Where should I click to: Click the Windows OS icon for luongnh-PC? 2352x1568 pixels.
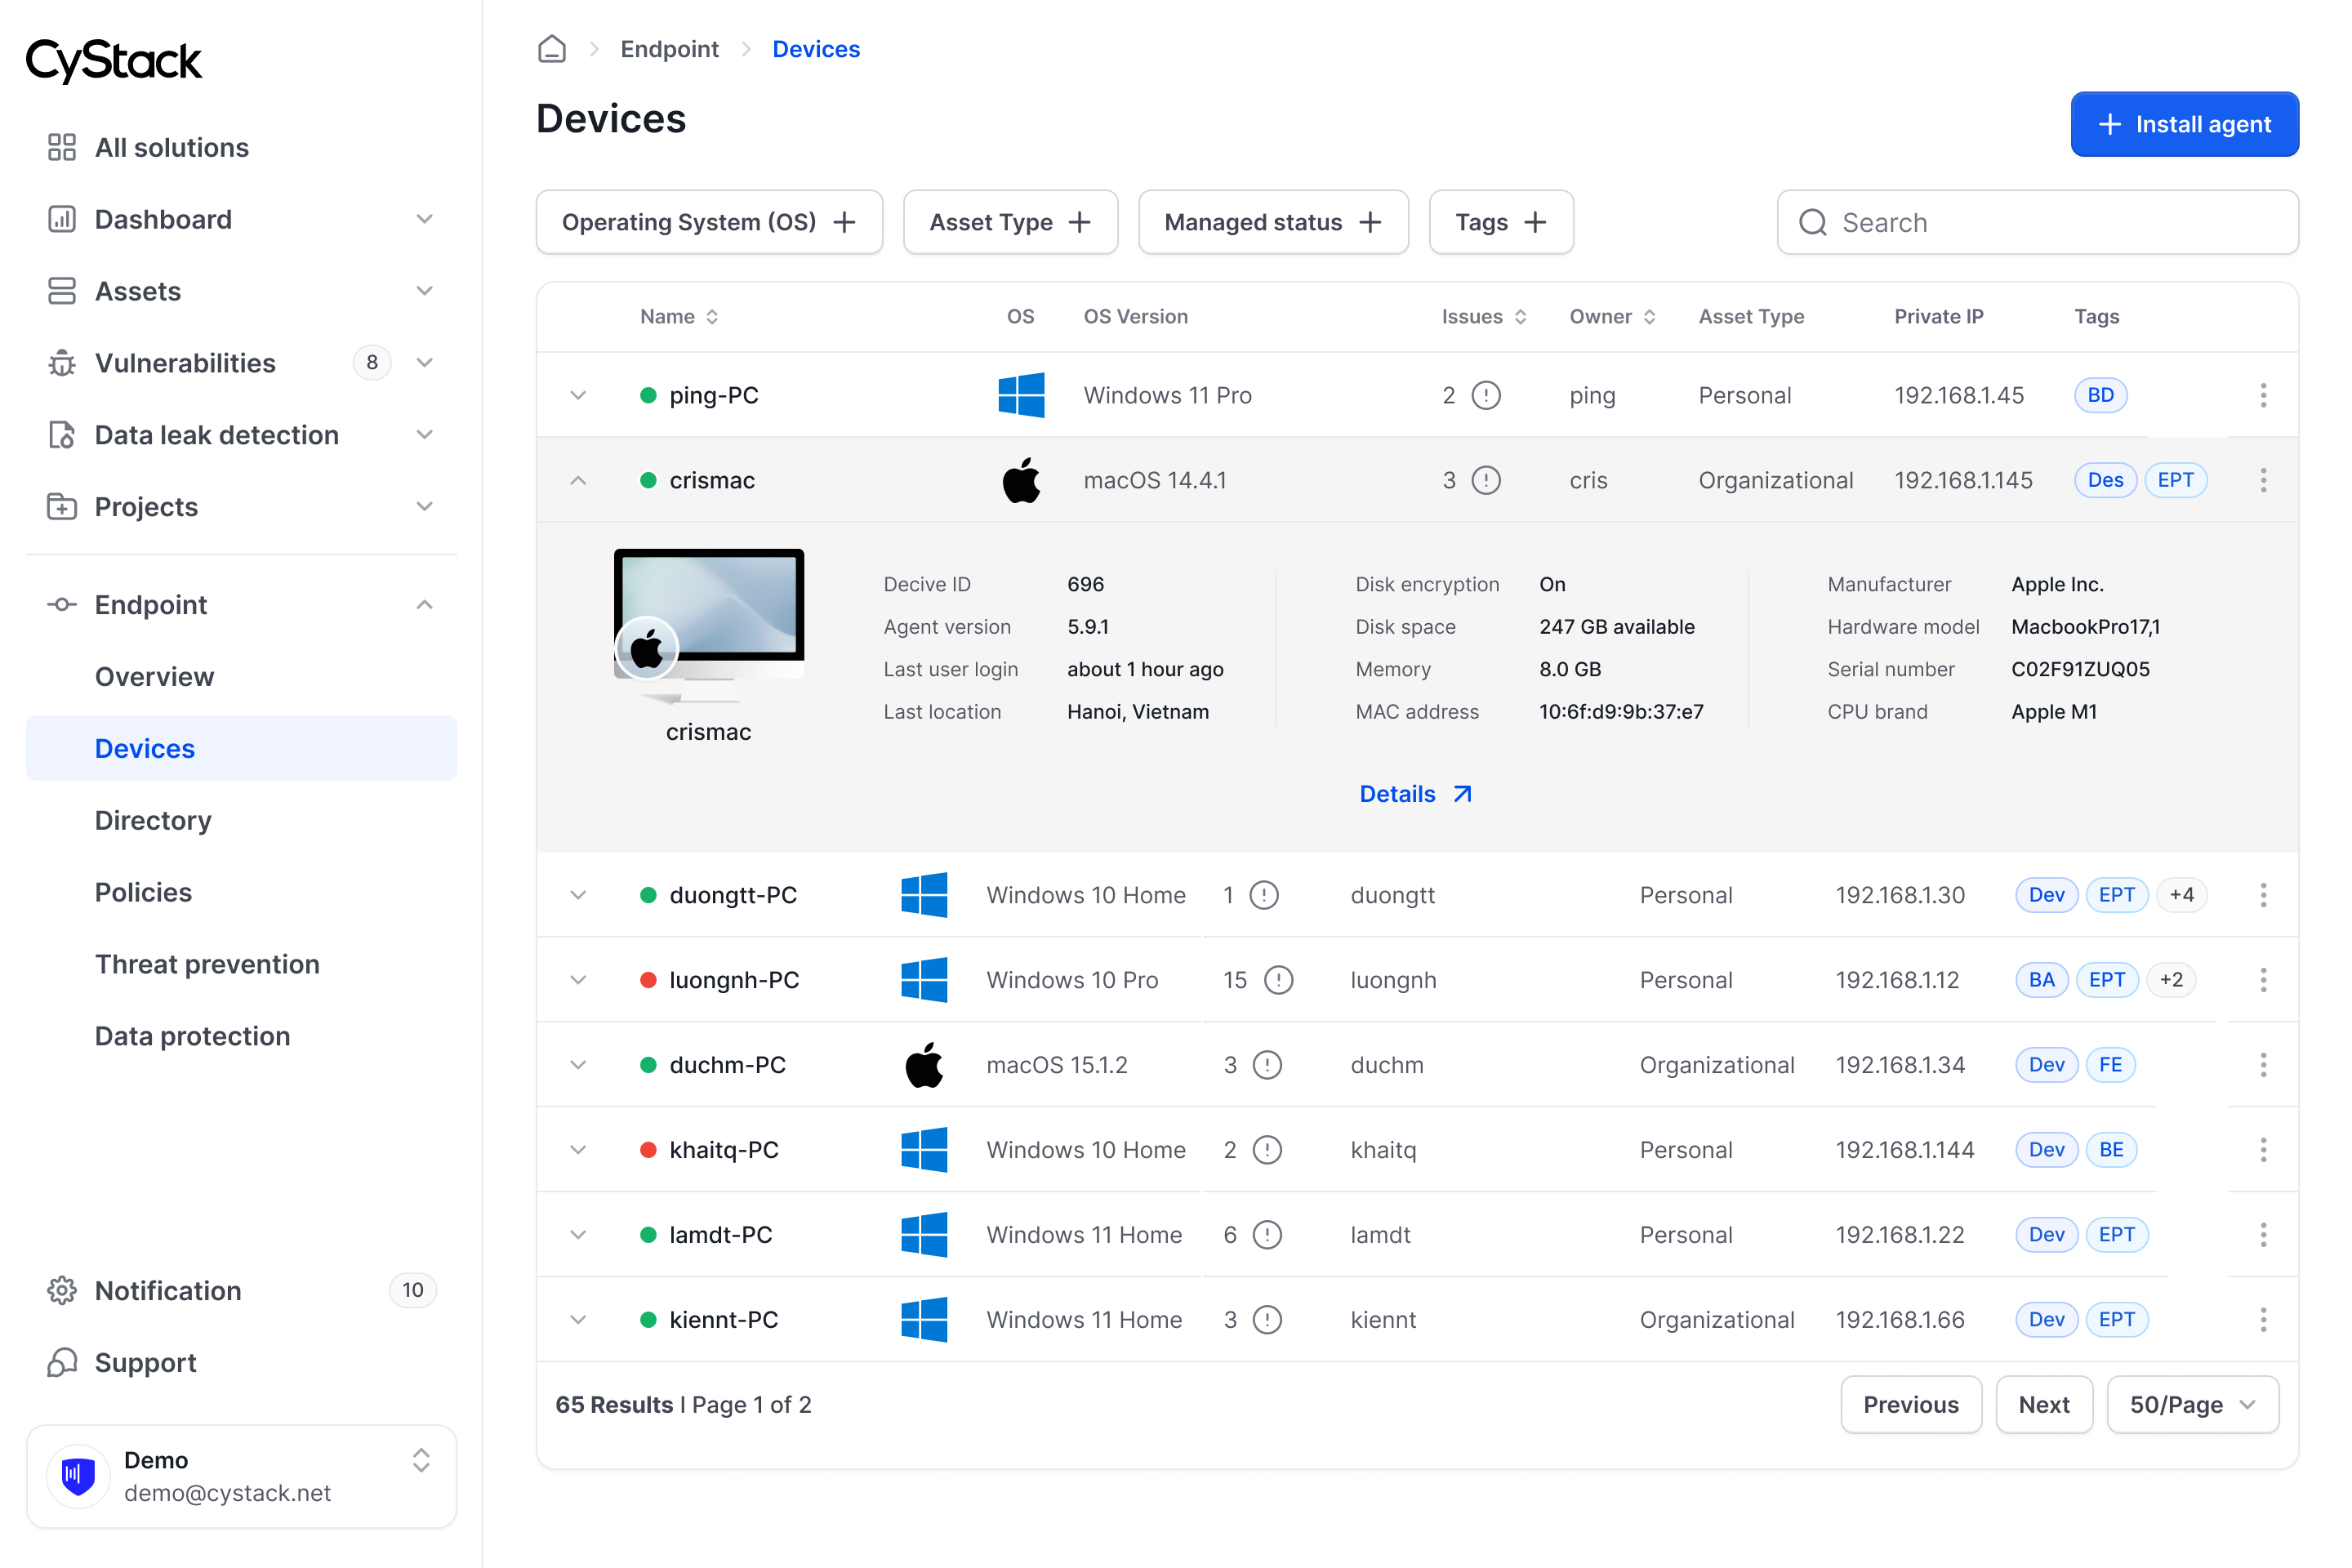[923, 980]
